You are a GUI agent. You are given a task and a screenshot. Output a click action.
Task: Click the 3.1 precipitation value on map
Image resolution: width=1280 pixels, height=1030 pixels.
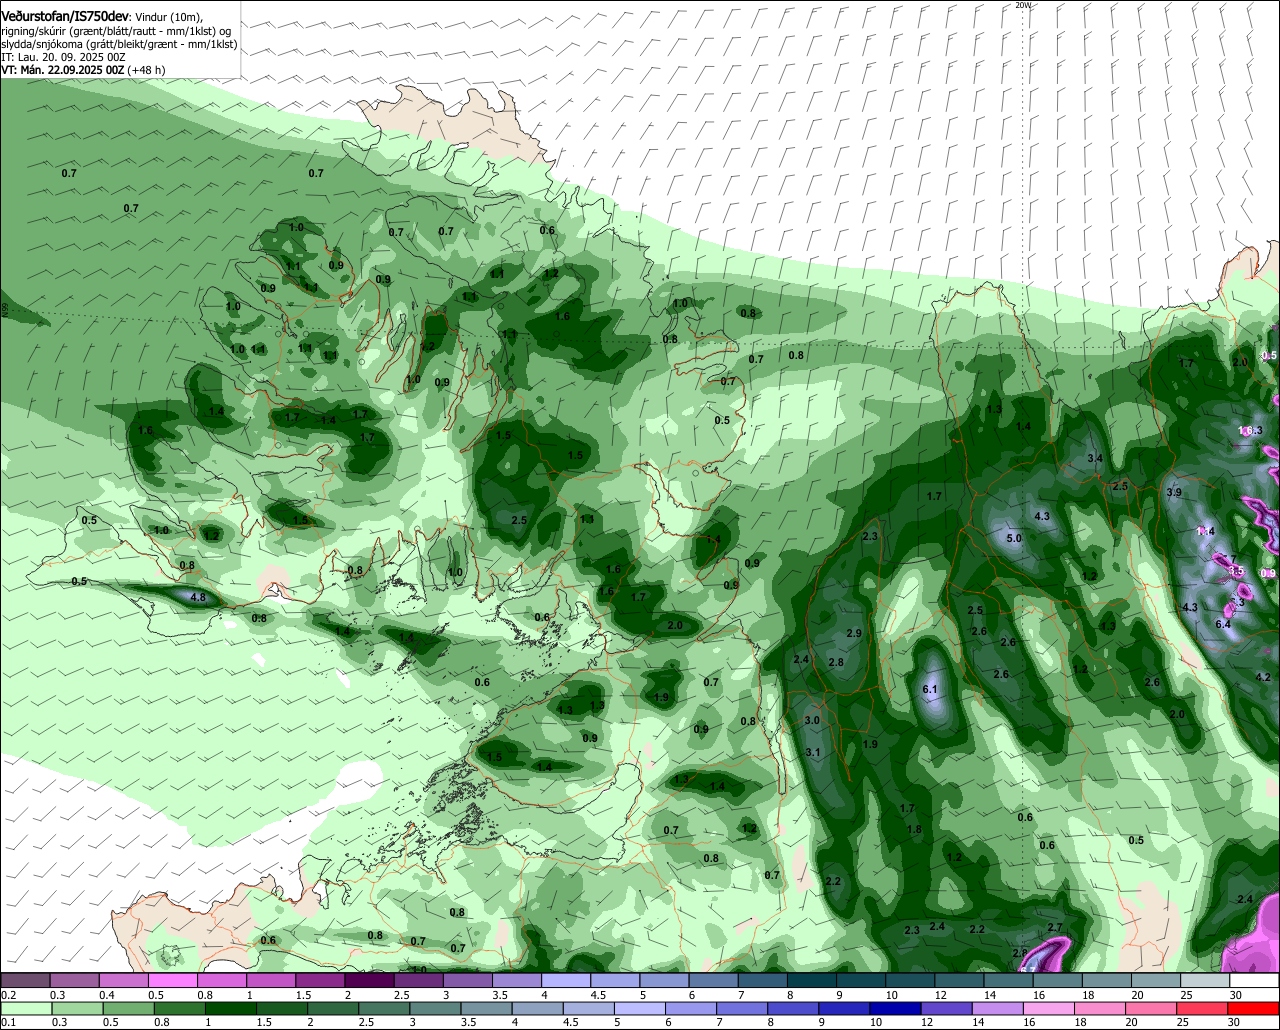click(813, 752)
